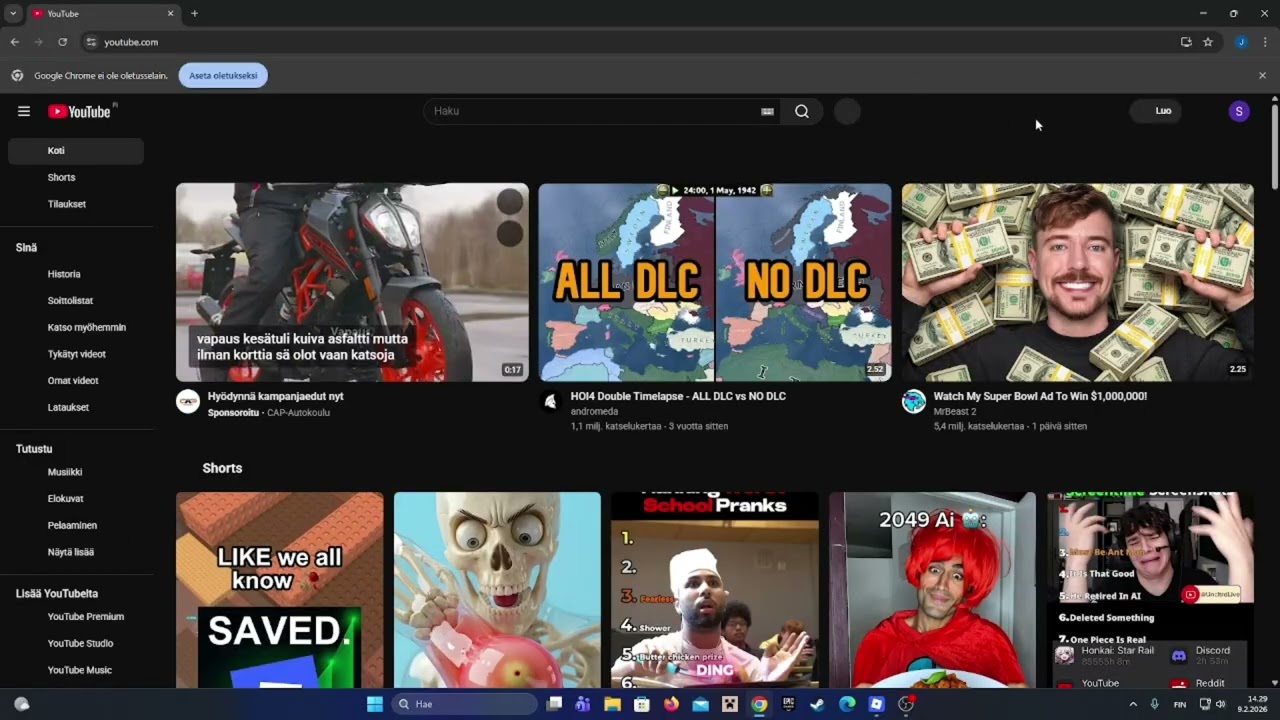The image size is (1280, 720).
Task: Open Minecraft from the taskbar
Action: 730,704
